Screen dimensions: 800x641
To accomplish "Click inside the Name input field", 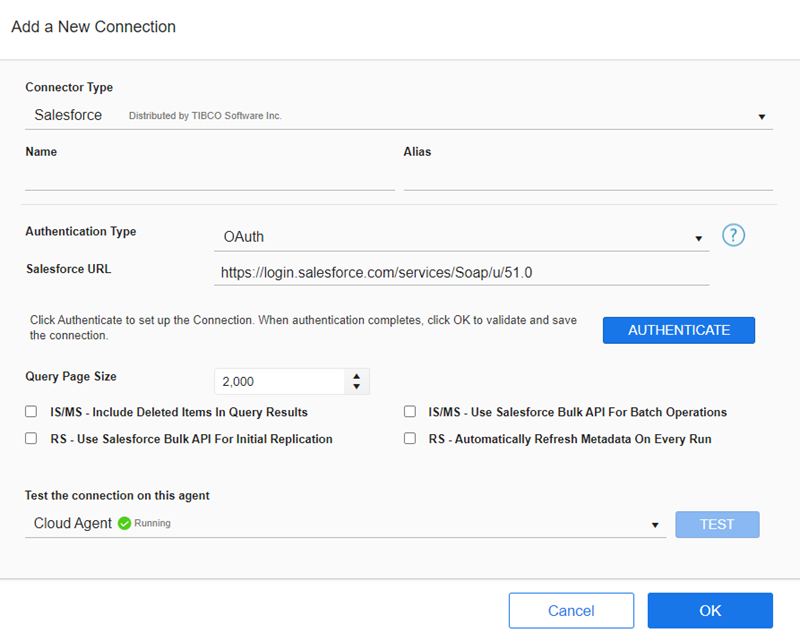I will pyautogui.click(x=200, y=180).
